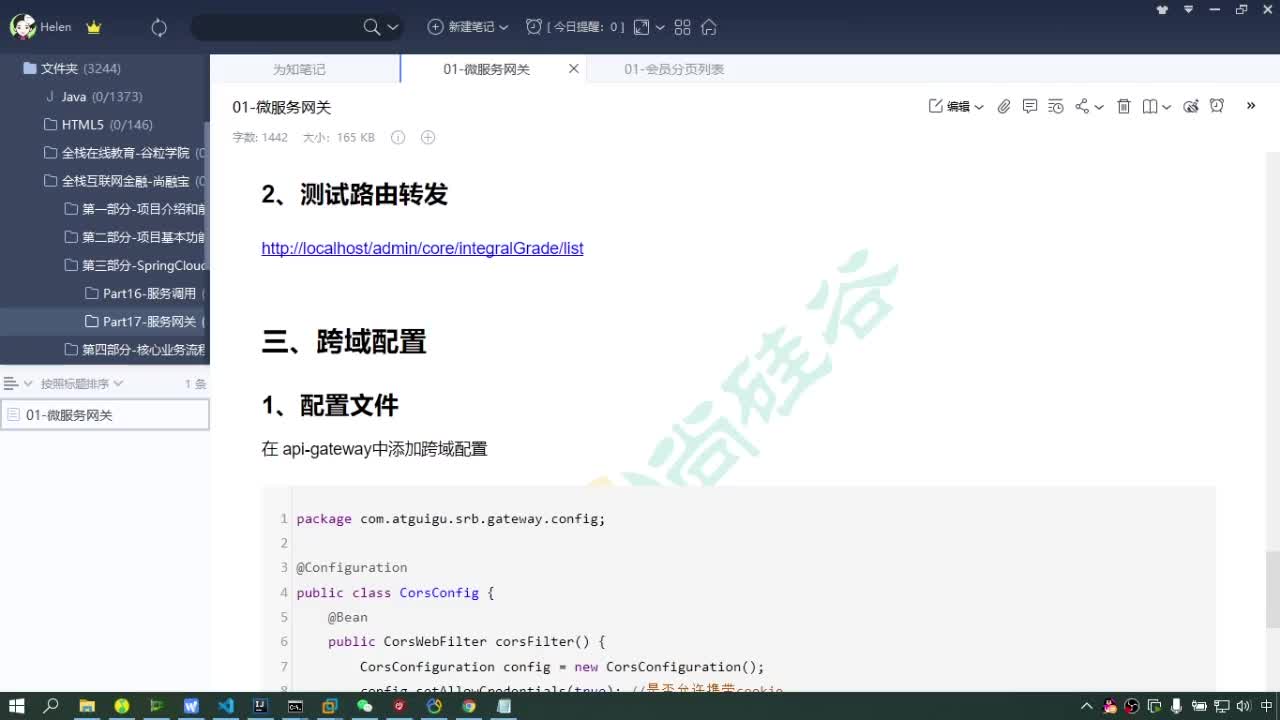The image size is (1280, 720).
Task: Open the Windows Start menu
Action: (x=17, y=706)
